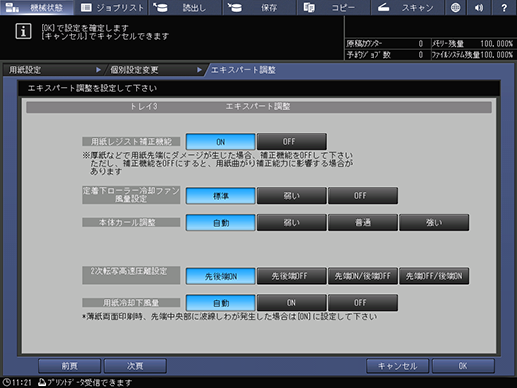
Task: Click the 原稿カウンター counter value
Action: [x=421, y=44]
